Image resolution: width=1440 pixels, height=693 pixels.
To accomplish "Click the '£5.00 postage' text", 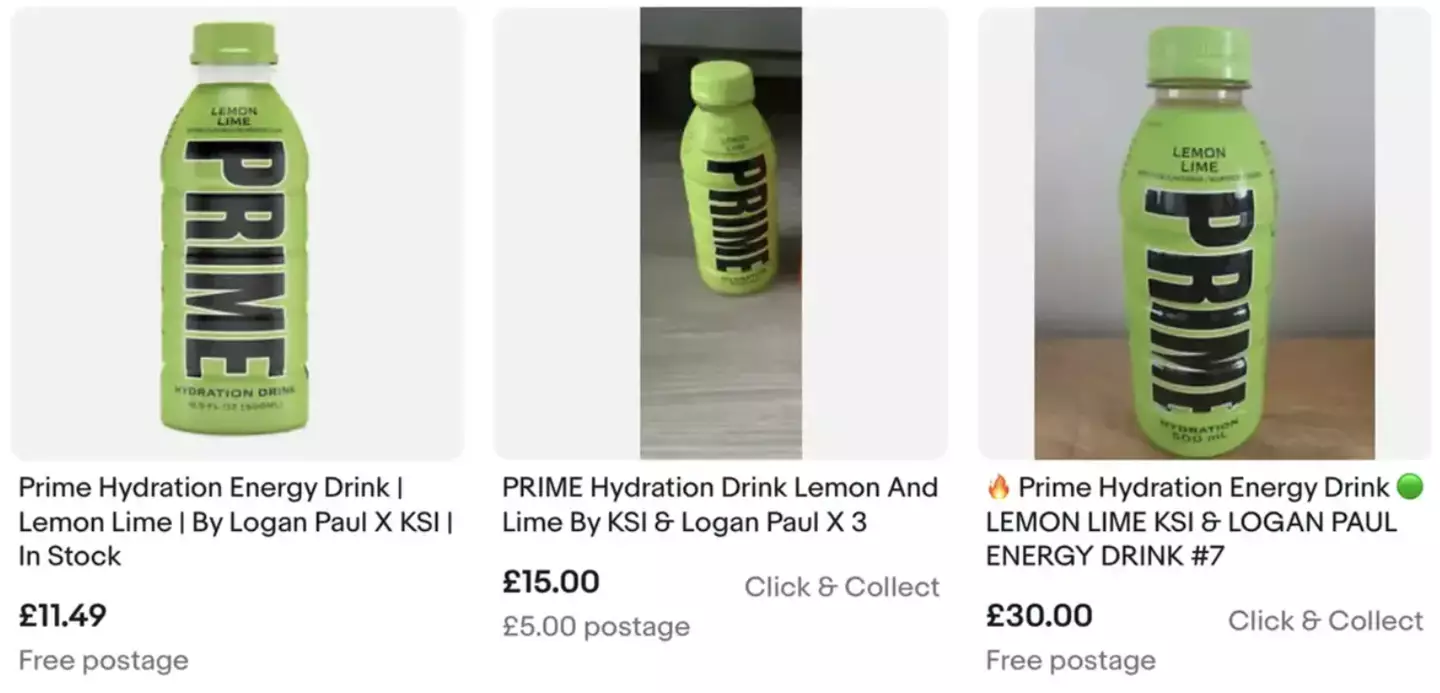I will 596,627.
